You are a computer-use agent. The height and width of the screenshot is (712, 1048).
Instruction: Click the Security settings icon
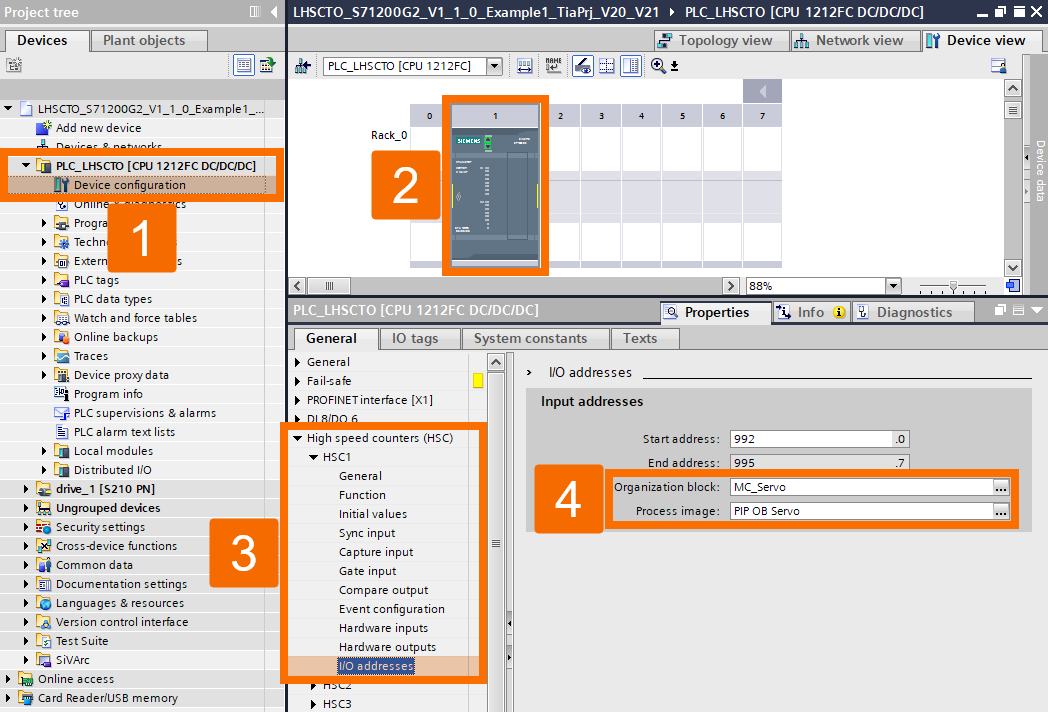(43, 527)
